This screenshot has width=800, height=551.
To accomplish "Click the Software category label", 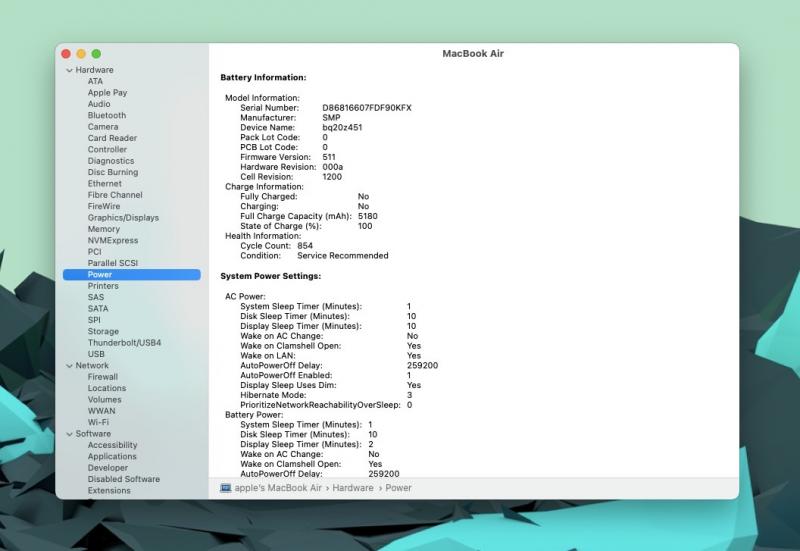I will 93,434.
